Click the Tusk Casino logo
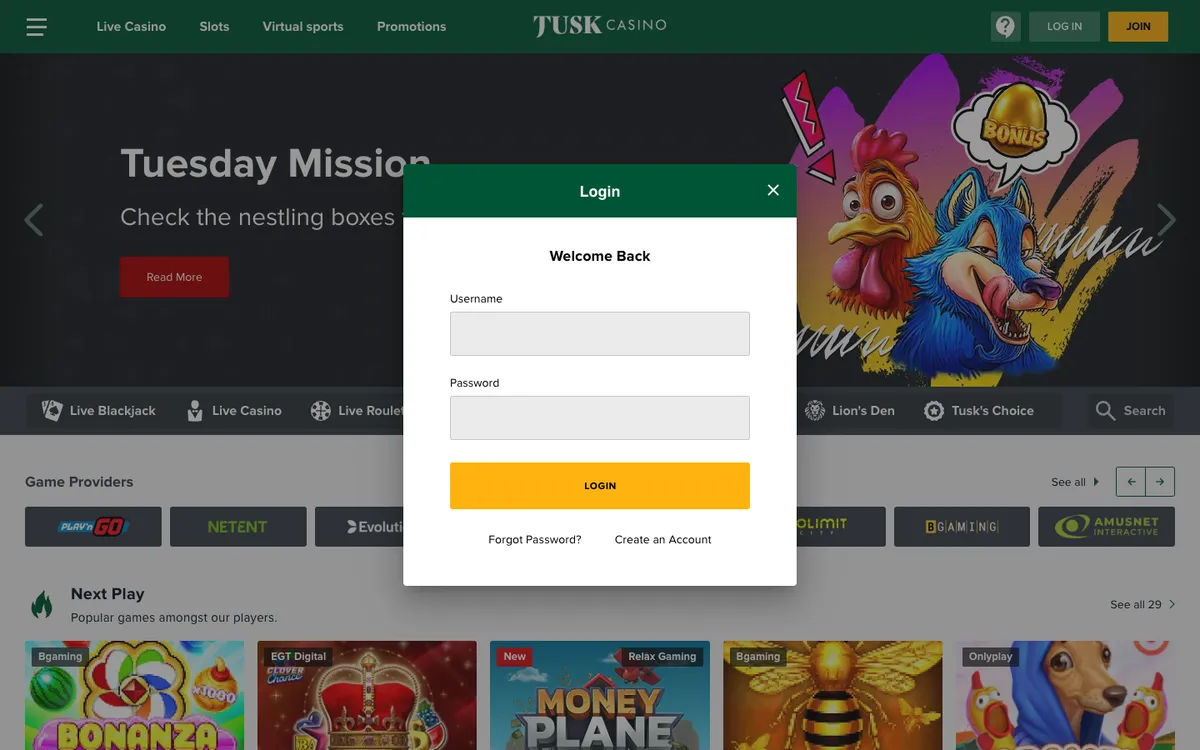The width and height of the screenshot is (1200, 750). (600, 26)
